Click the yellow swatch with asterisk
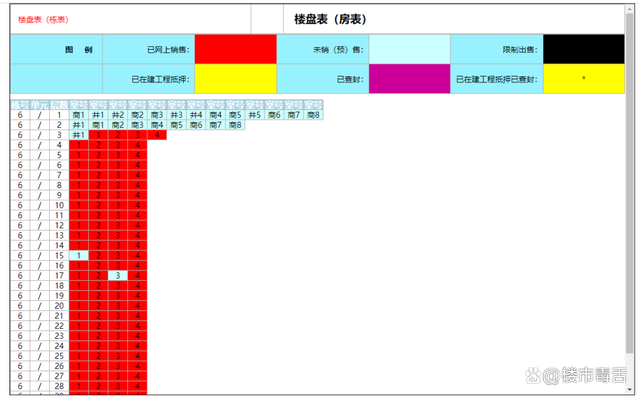The height and width of the screenshot is (398, 640). pos(584,79)
